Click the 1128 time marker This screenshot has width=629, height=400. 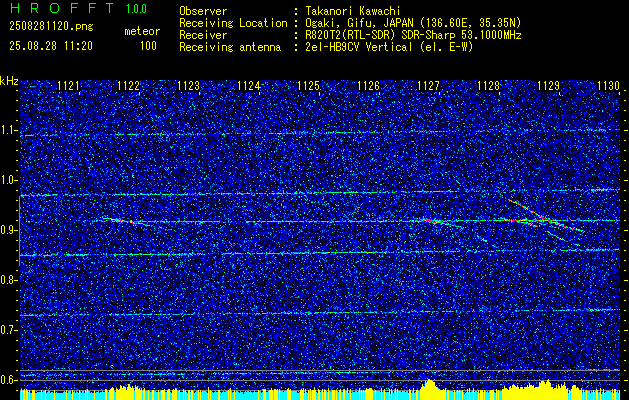(489, 86)
